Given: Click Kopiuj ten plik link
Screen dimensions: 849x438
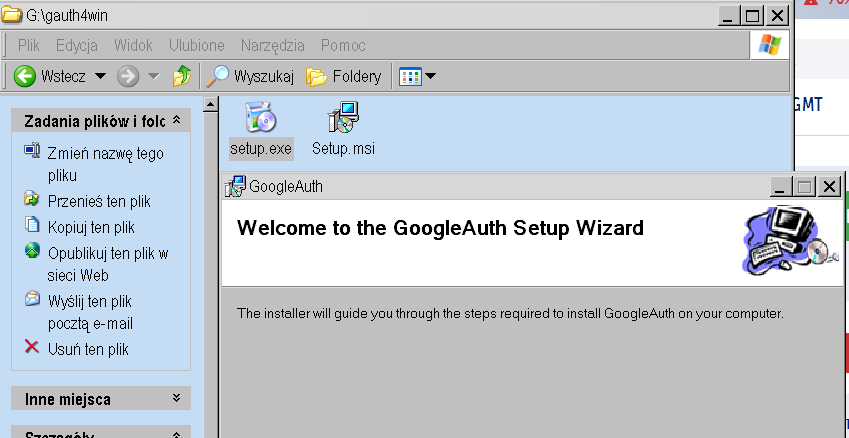Looking at the screenshot, I should [x=91, y=227].
